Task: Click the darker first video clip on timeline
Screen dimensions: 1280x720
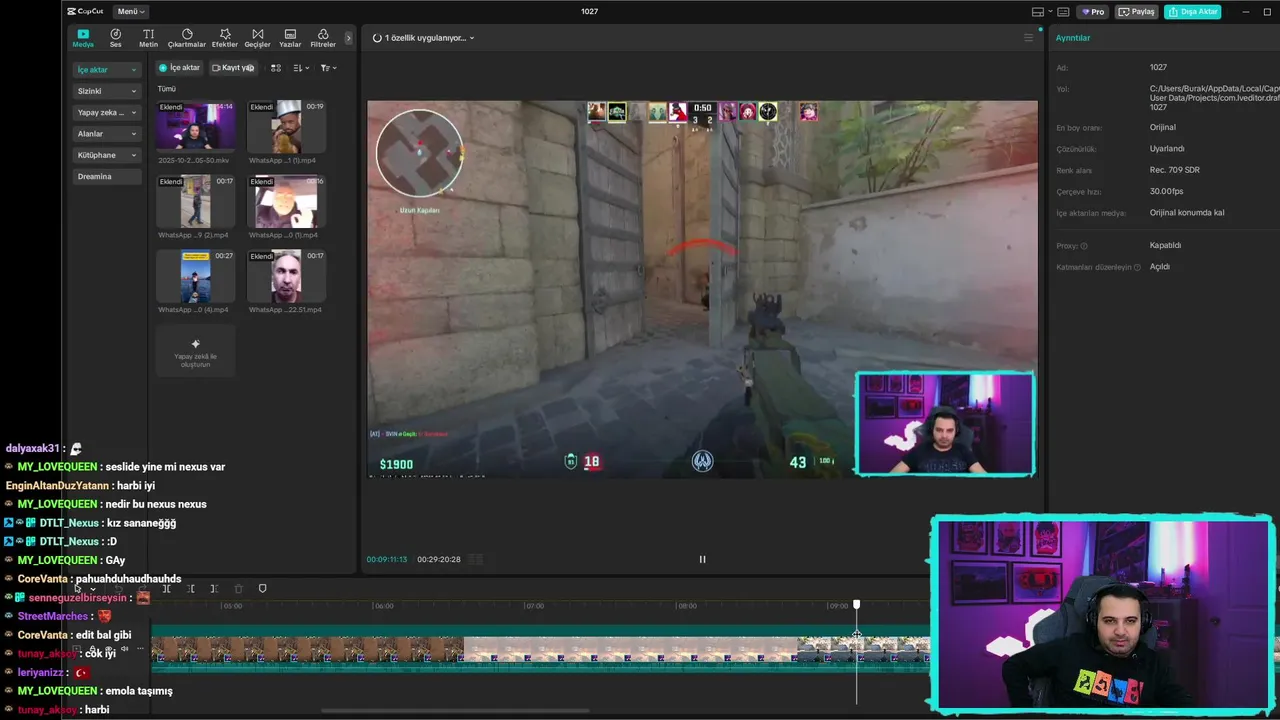Action: point(307,649)
